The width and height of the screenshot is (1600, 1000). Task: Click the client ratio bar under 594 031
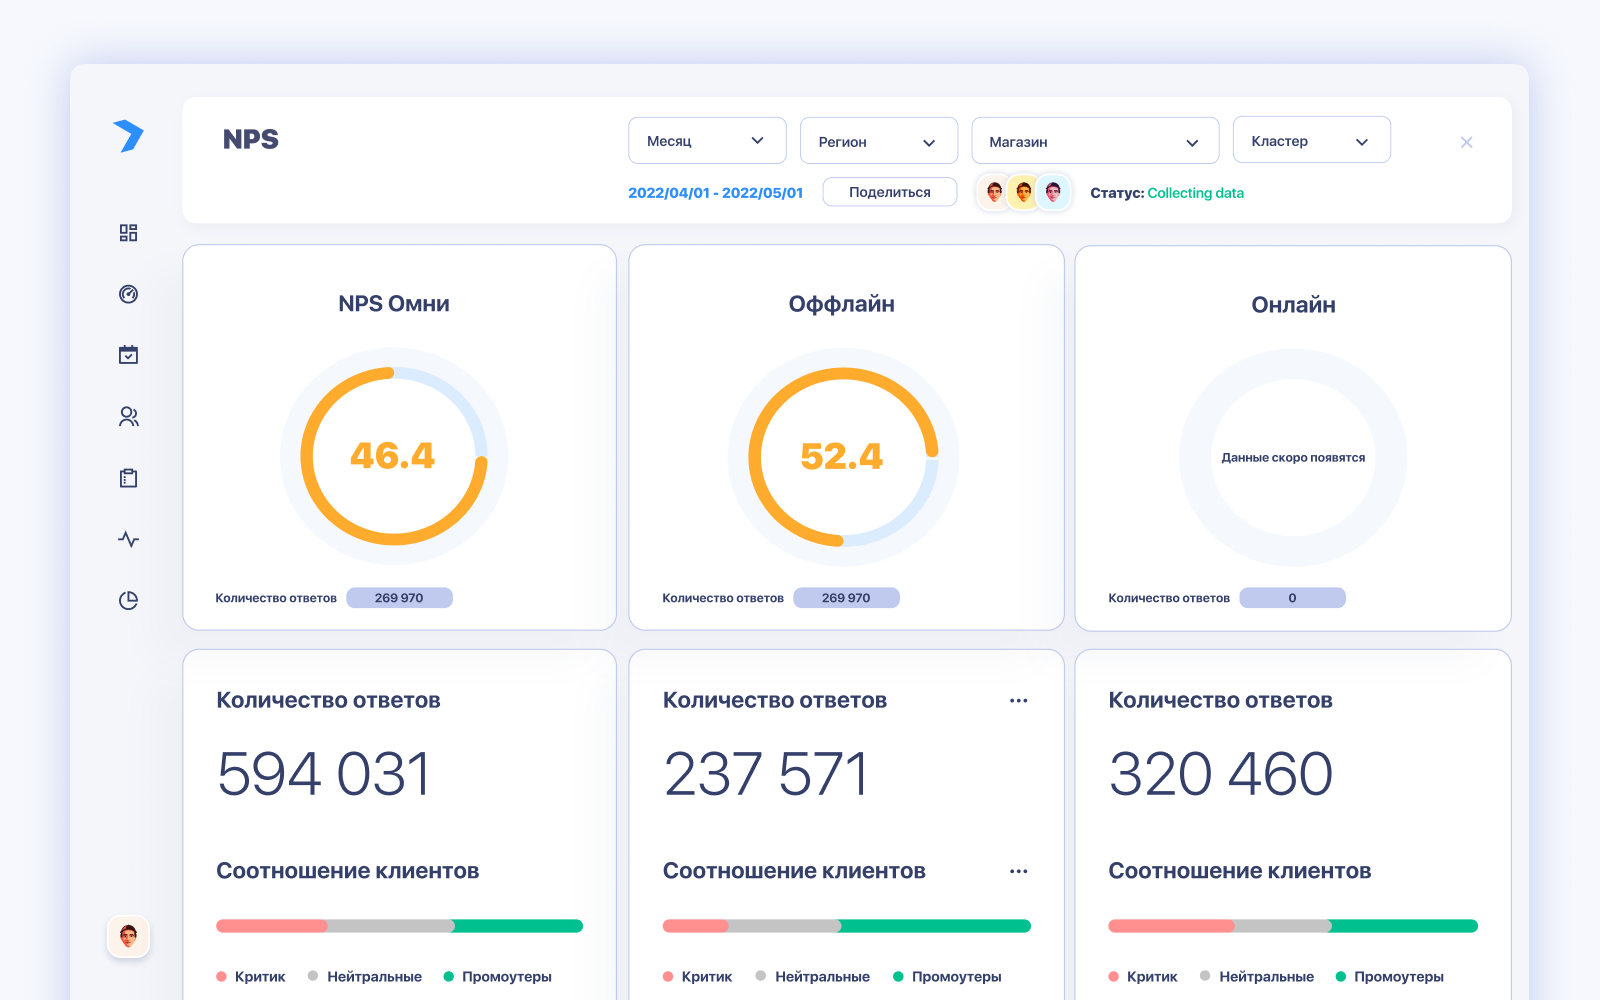tap(399, 926)
